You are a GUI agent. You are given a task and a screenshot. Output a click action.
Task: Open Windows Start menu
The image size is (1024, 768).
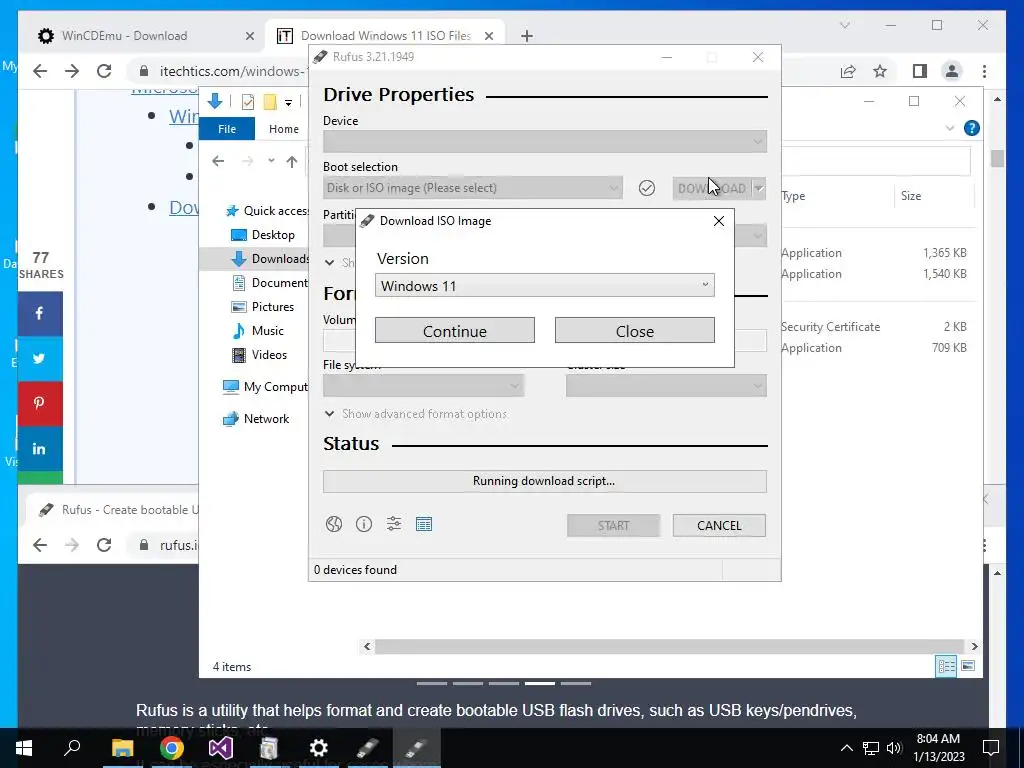[24, 748]
